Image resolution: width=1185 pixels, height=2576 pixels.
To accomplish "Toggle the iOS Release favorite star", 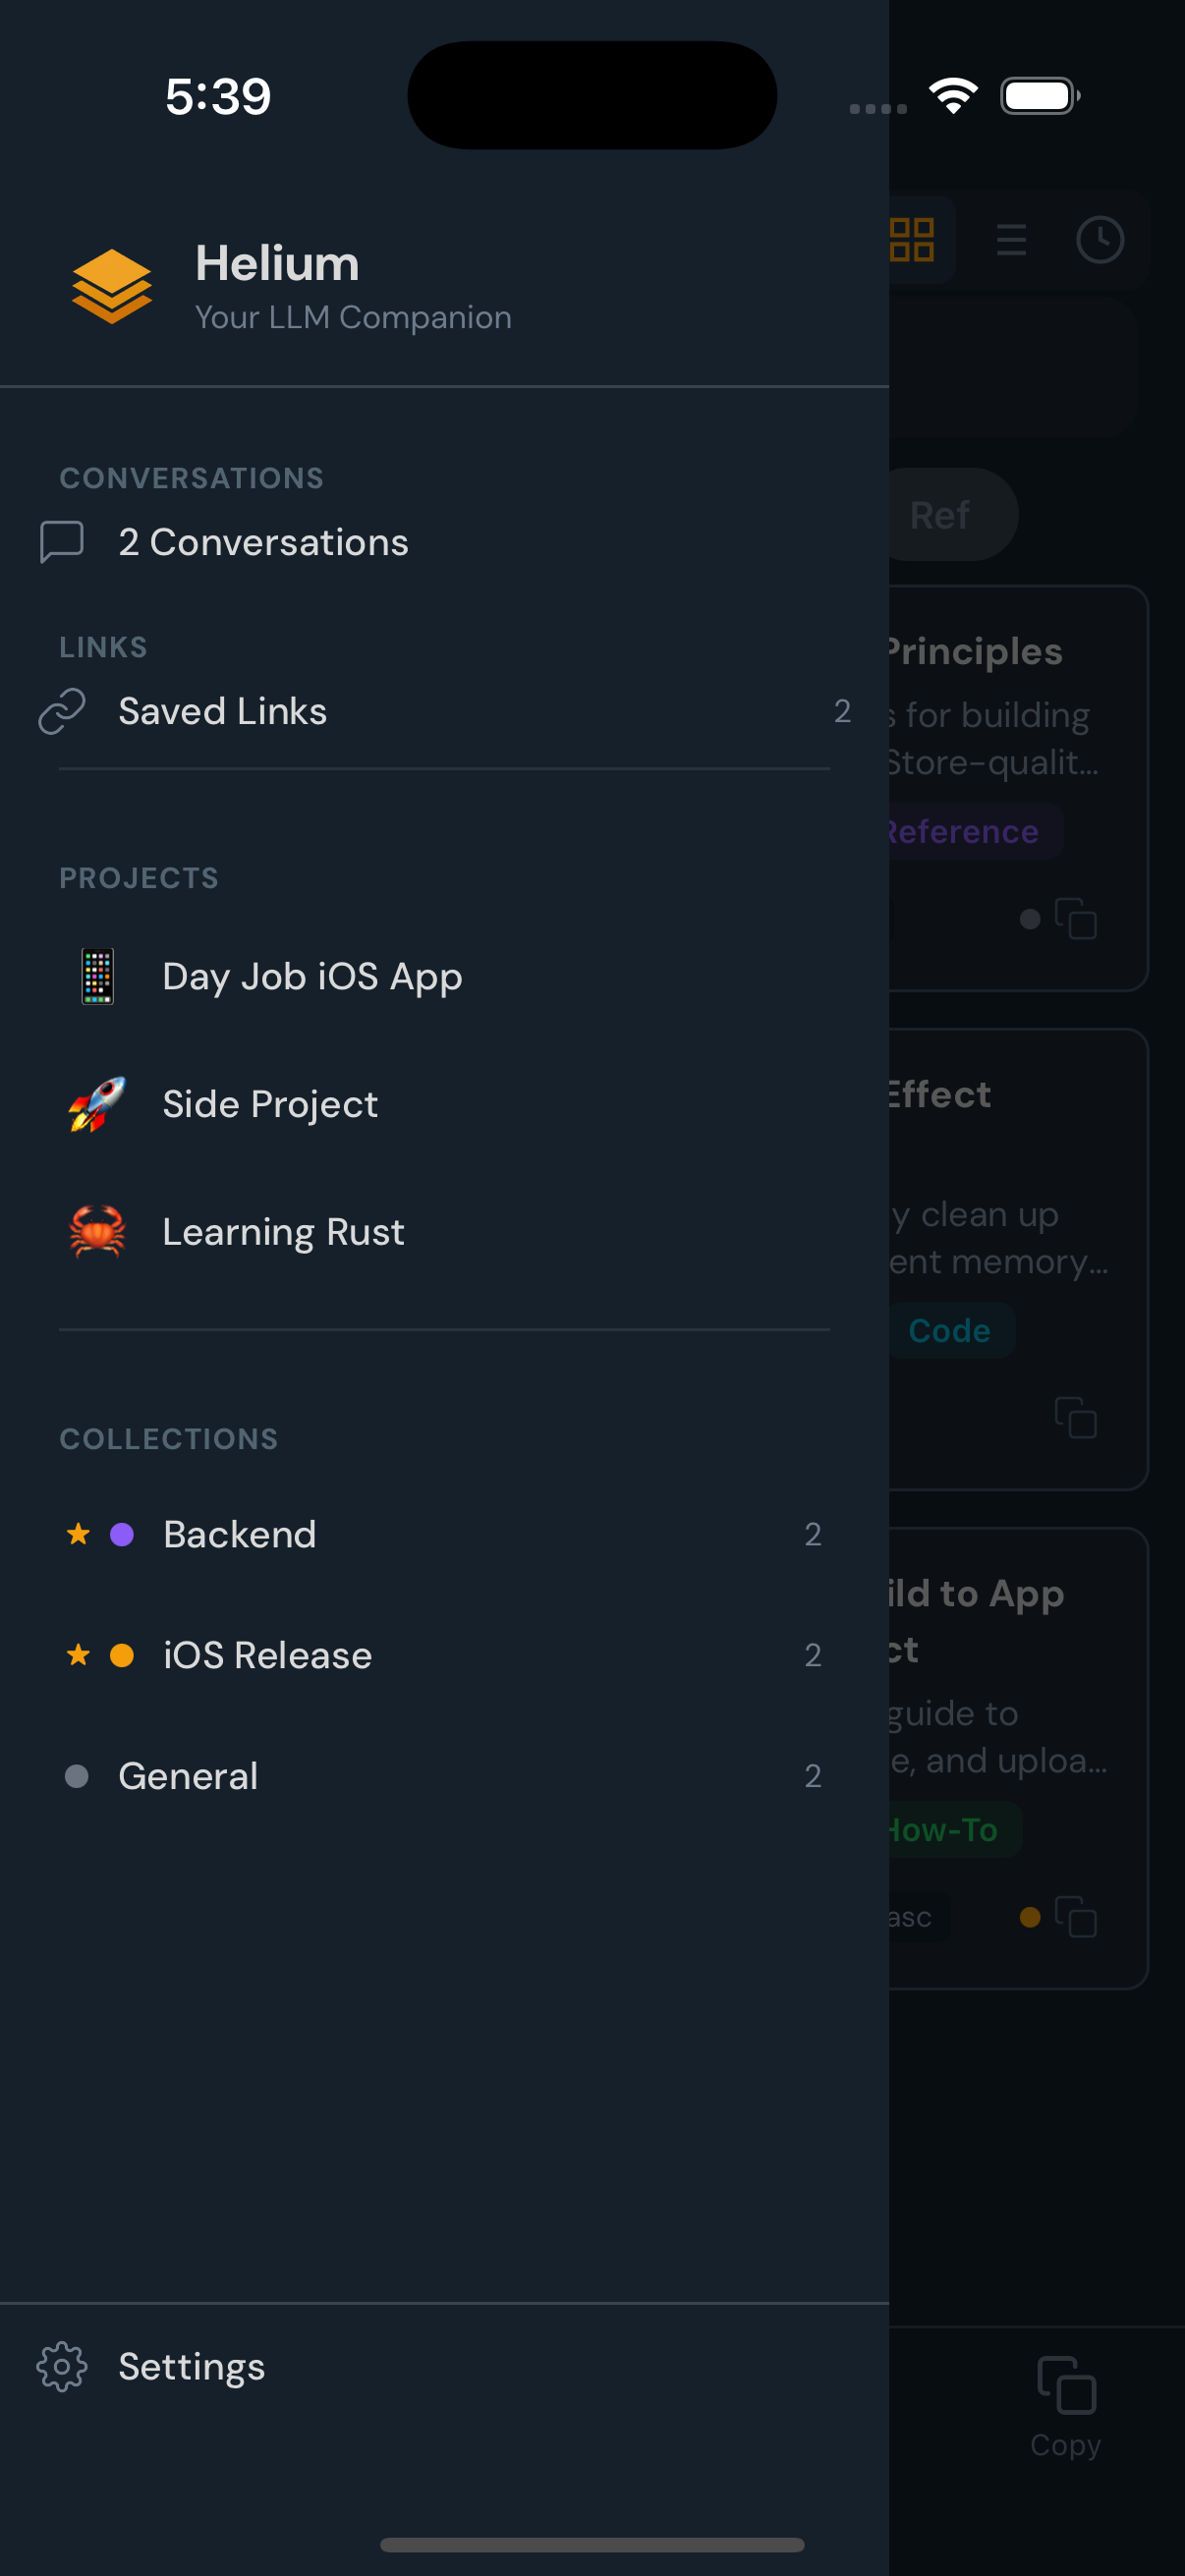I will pos(77,1655).
